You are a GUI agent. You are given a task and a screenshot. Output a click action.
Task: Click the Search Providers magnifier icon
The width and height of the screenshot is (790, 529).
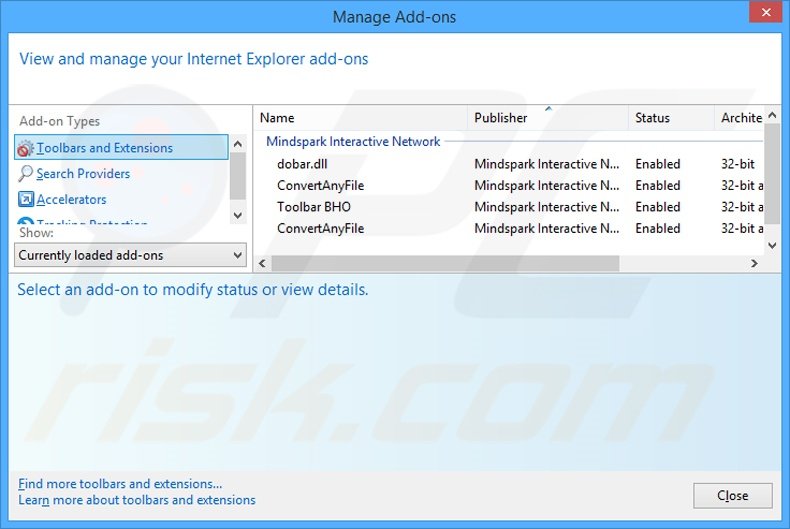25,173
